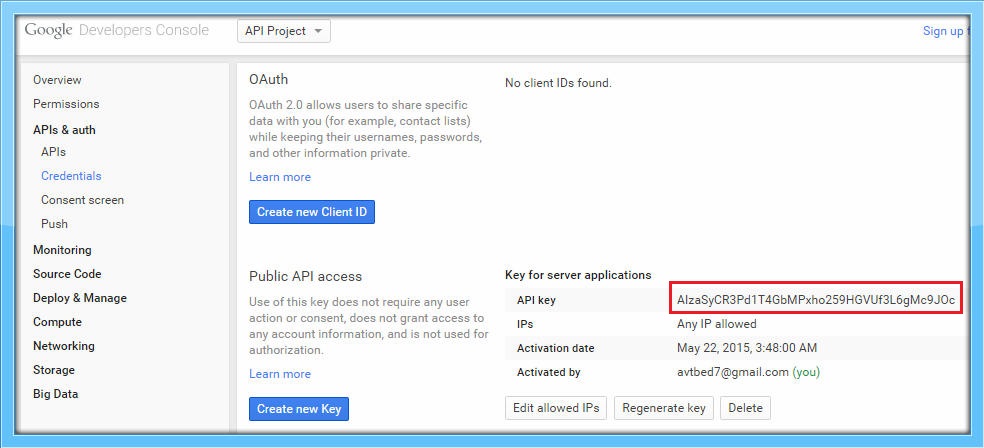Image resolution: width=984 pixels, height=448 pixels.
Task: Click the 'IPs' row label
Action: [525, 324]
